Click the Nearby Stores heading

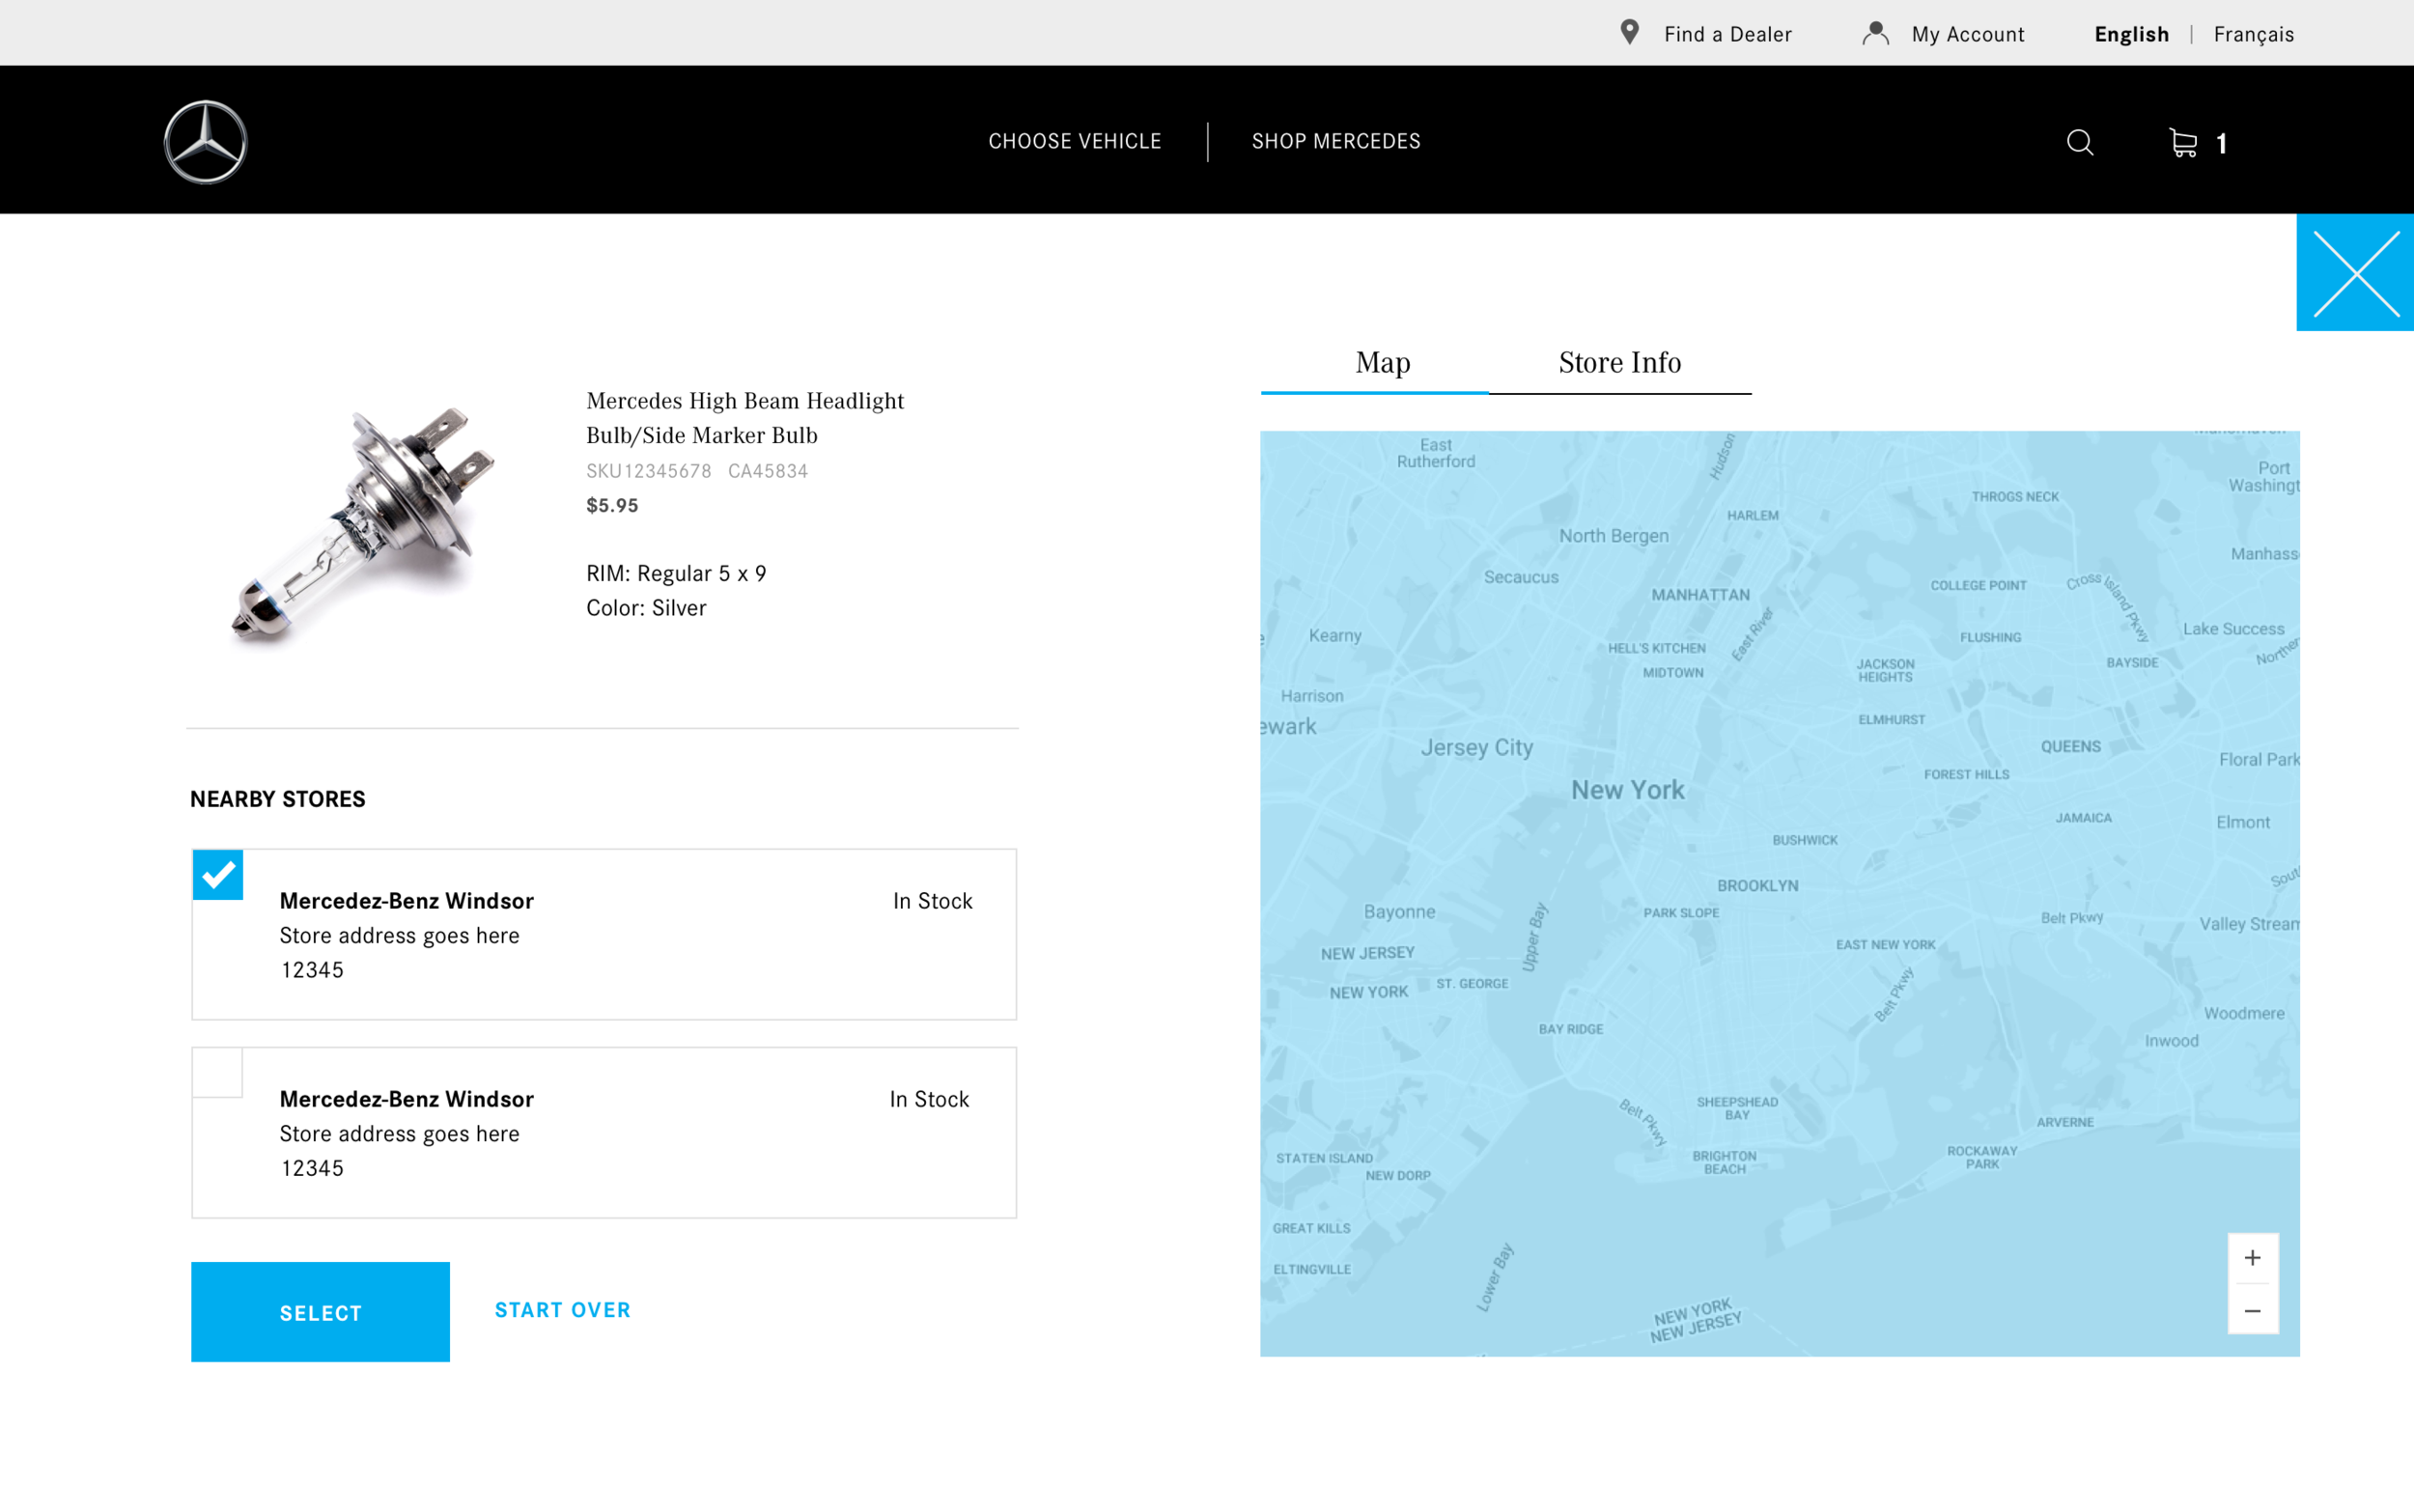278,799
